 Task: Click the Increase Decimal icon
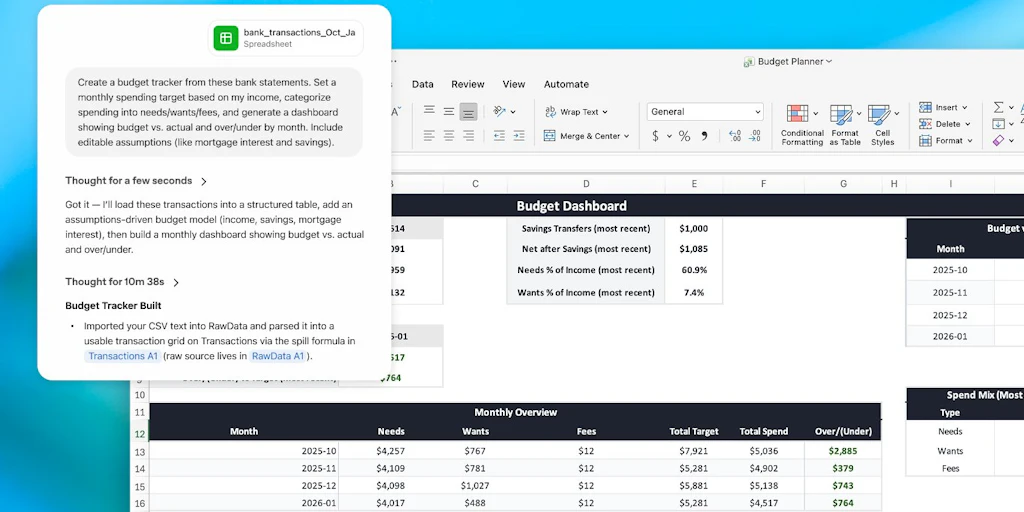tap(734, 136)
